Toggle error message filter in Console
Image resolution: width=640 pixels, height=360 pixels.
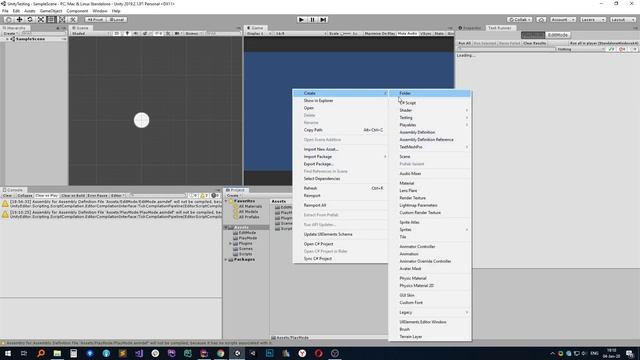[215, 196]
